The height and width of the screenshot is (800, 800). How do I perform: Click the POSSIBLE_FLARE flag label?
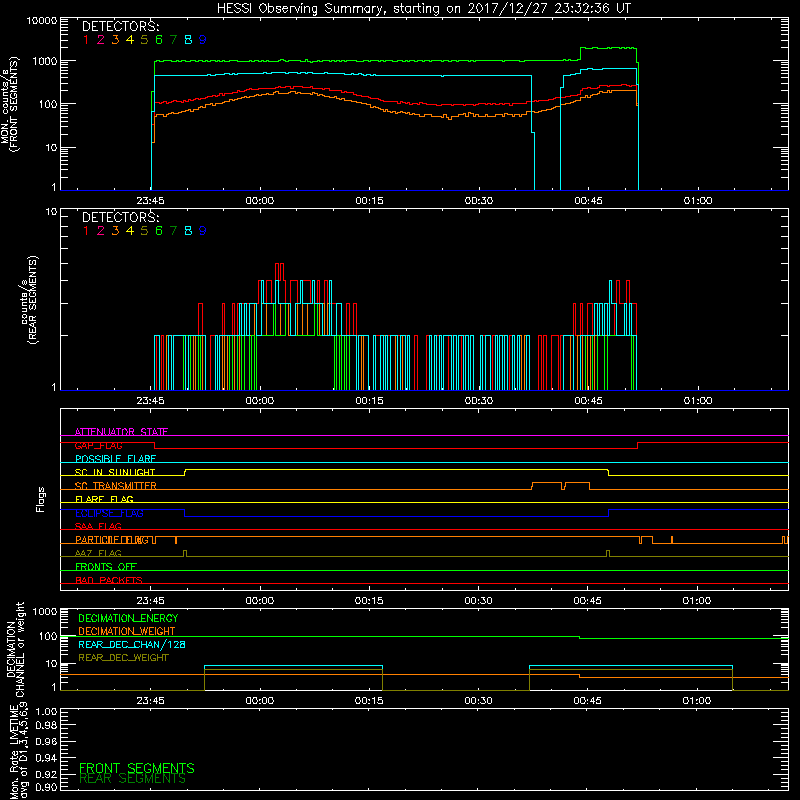click(x=115, y=459)
